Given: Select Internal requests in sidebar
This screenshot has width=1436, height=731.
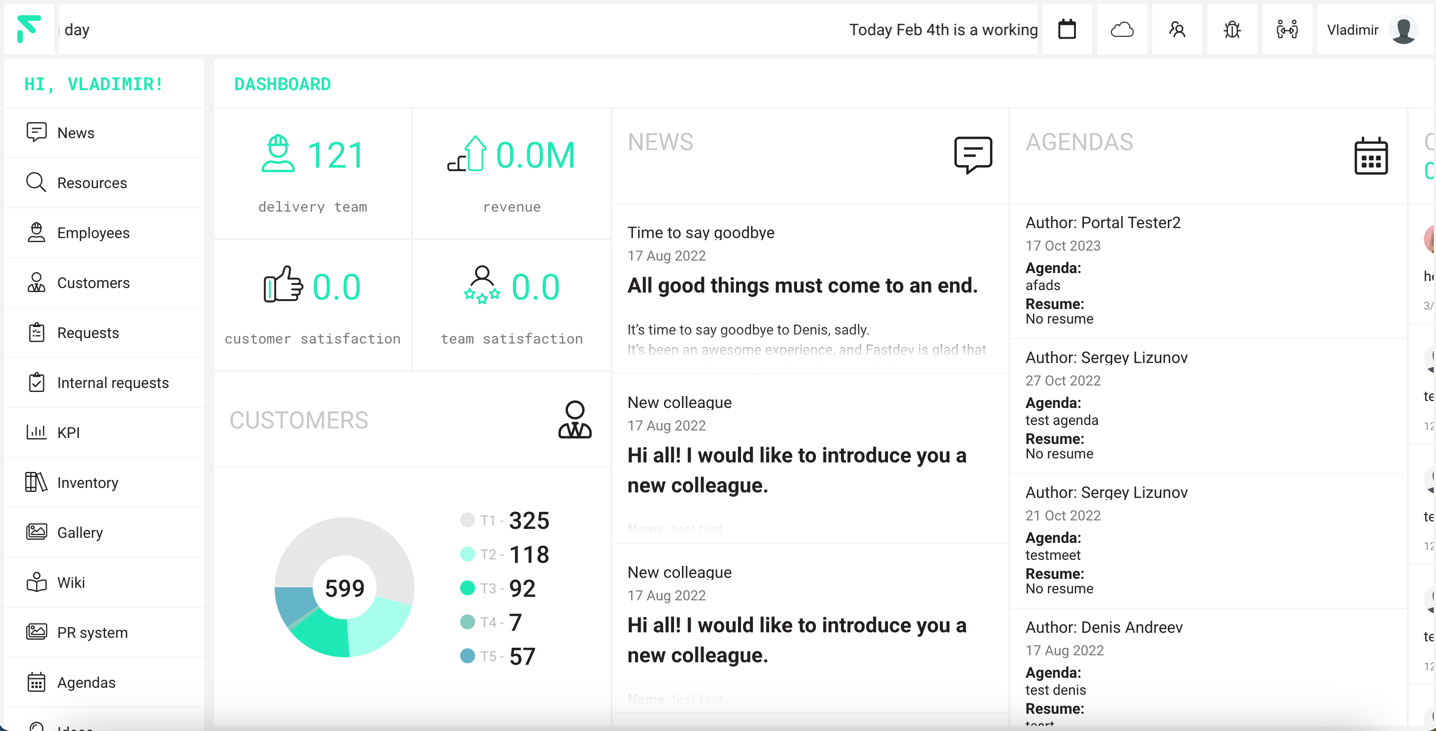Looking at the screenshot, I should pyautogui.click(x=112, y=383).
